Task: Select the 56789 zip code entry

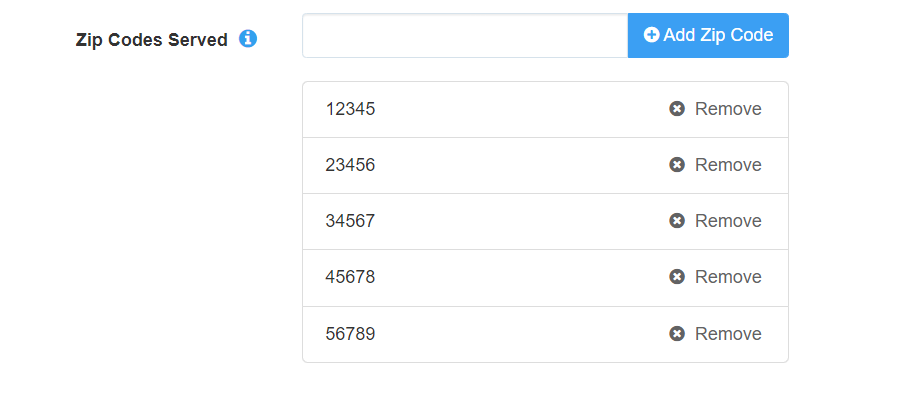Action: tap(351, 334)
